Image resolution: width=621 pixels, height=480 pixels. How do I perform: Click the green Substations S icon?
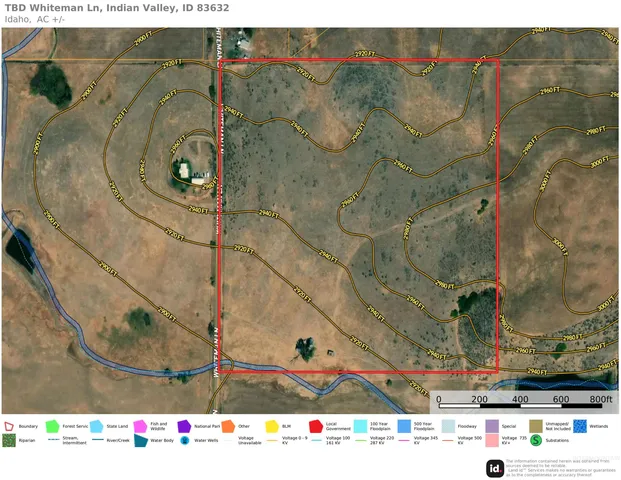pyautogui.click(x=536, y=440)
